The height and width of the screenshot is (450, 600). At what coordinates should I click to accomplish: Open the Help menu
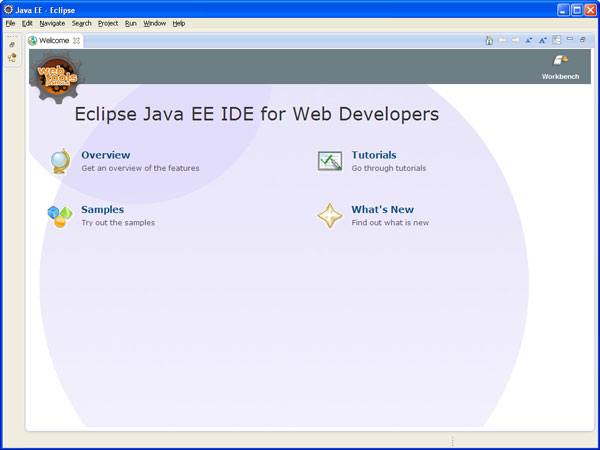coord(179,23)
